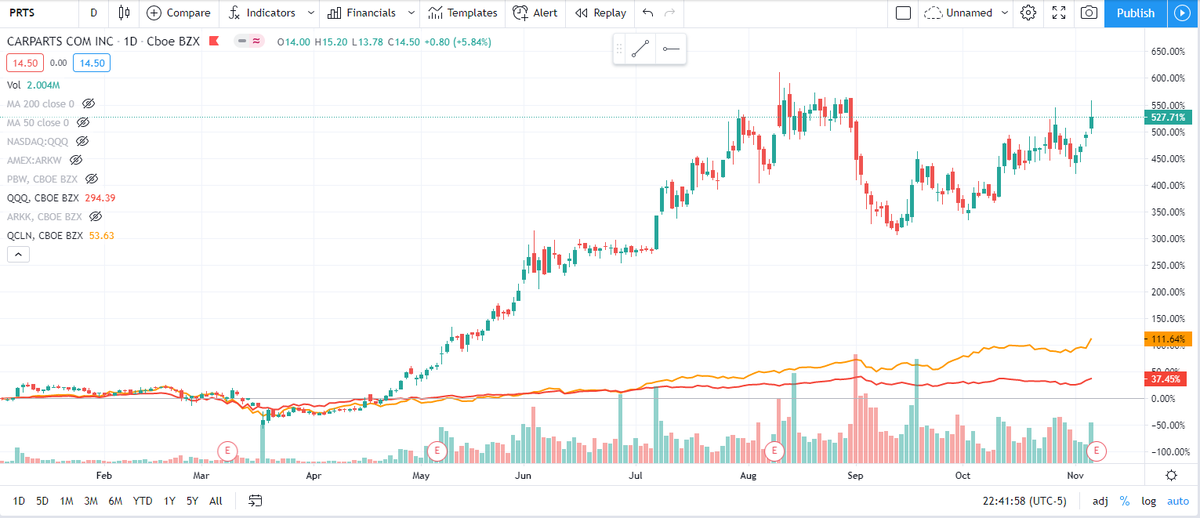The image size is (1200, 518).
Task: Set the time range to 1M
Action: [67, 500]
